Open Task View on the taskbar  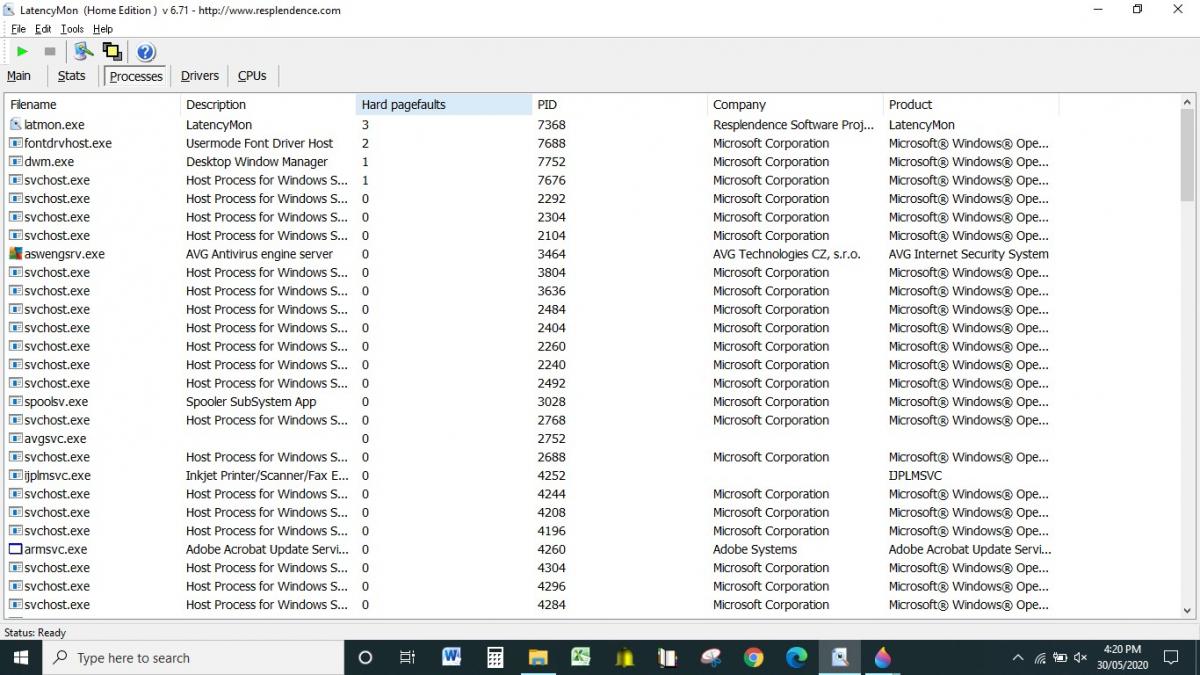pos(407,657)
